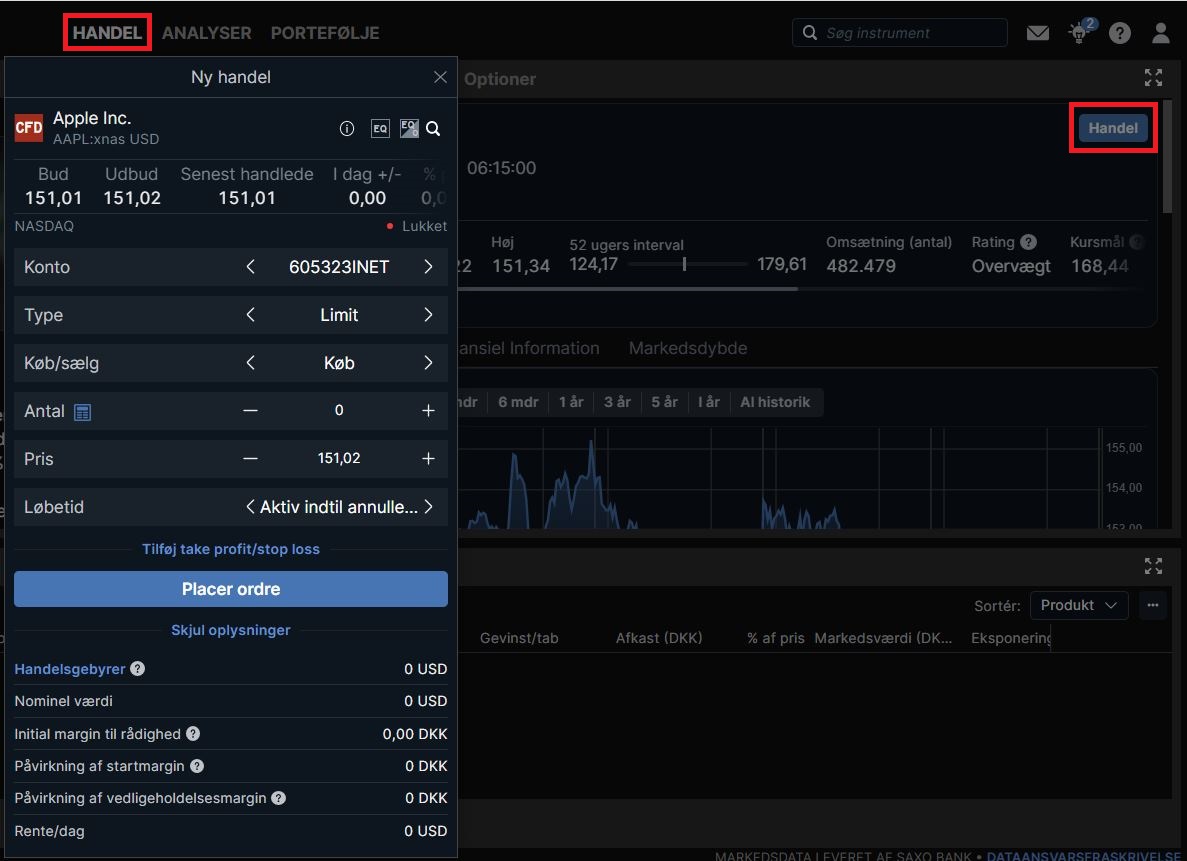Open the messages envelope icon
1187x861 pixels.
tap(1037, 33)
